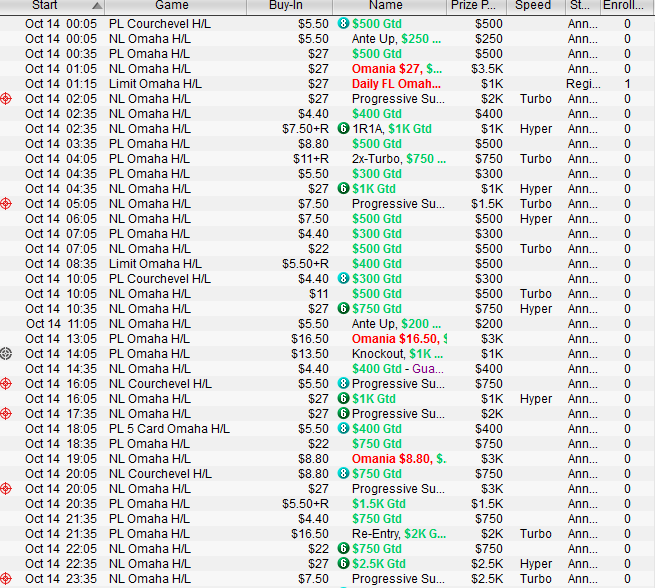This screenshot has width=655, height=588.
Task: Select the '1R1A, $1K Gtd' tournament name
Action: coord(391,129)
